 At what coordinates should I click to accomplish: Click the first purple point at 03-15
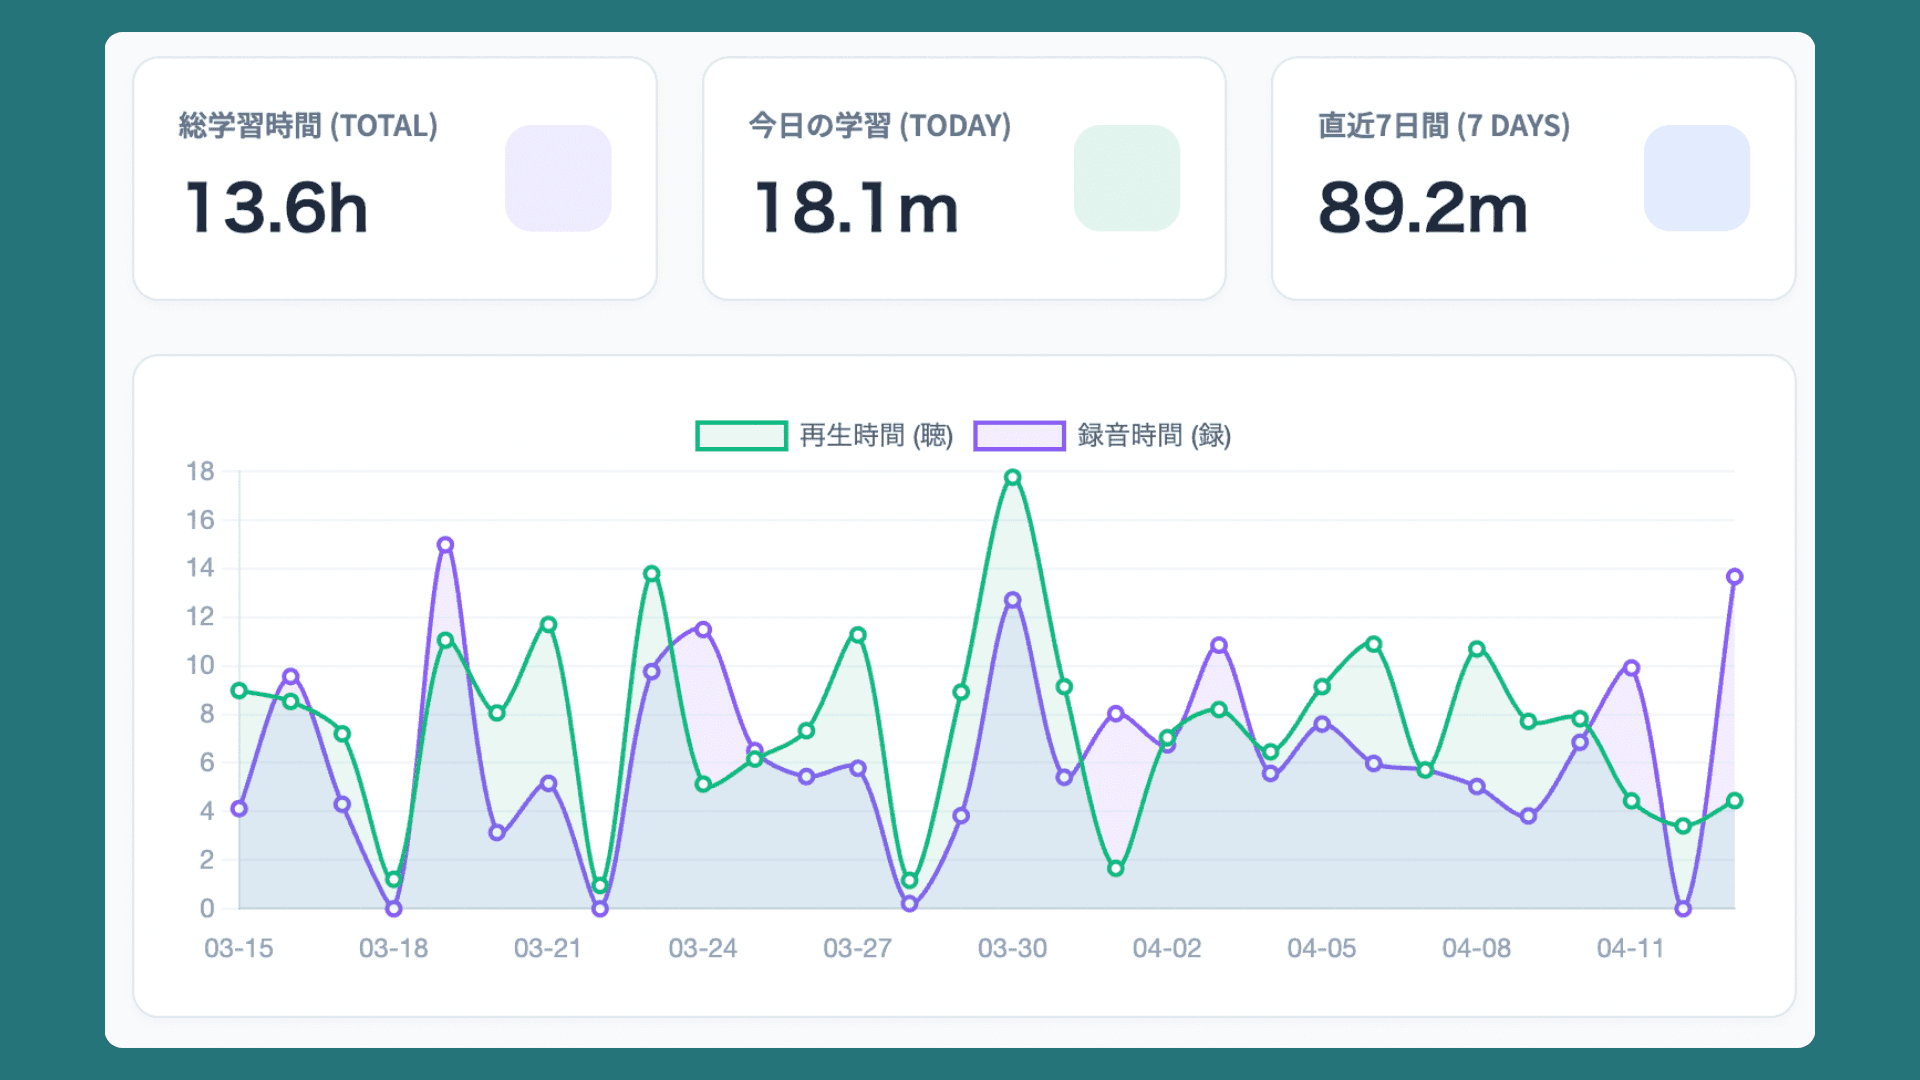click(239, 809)
